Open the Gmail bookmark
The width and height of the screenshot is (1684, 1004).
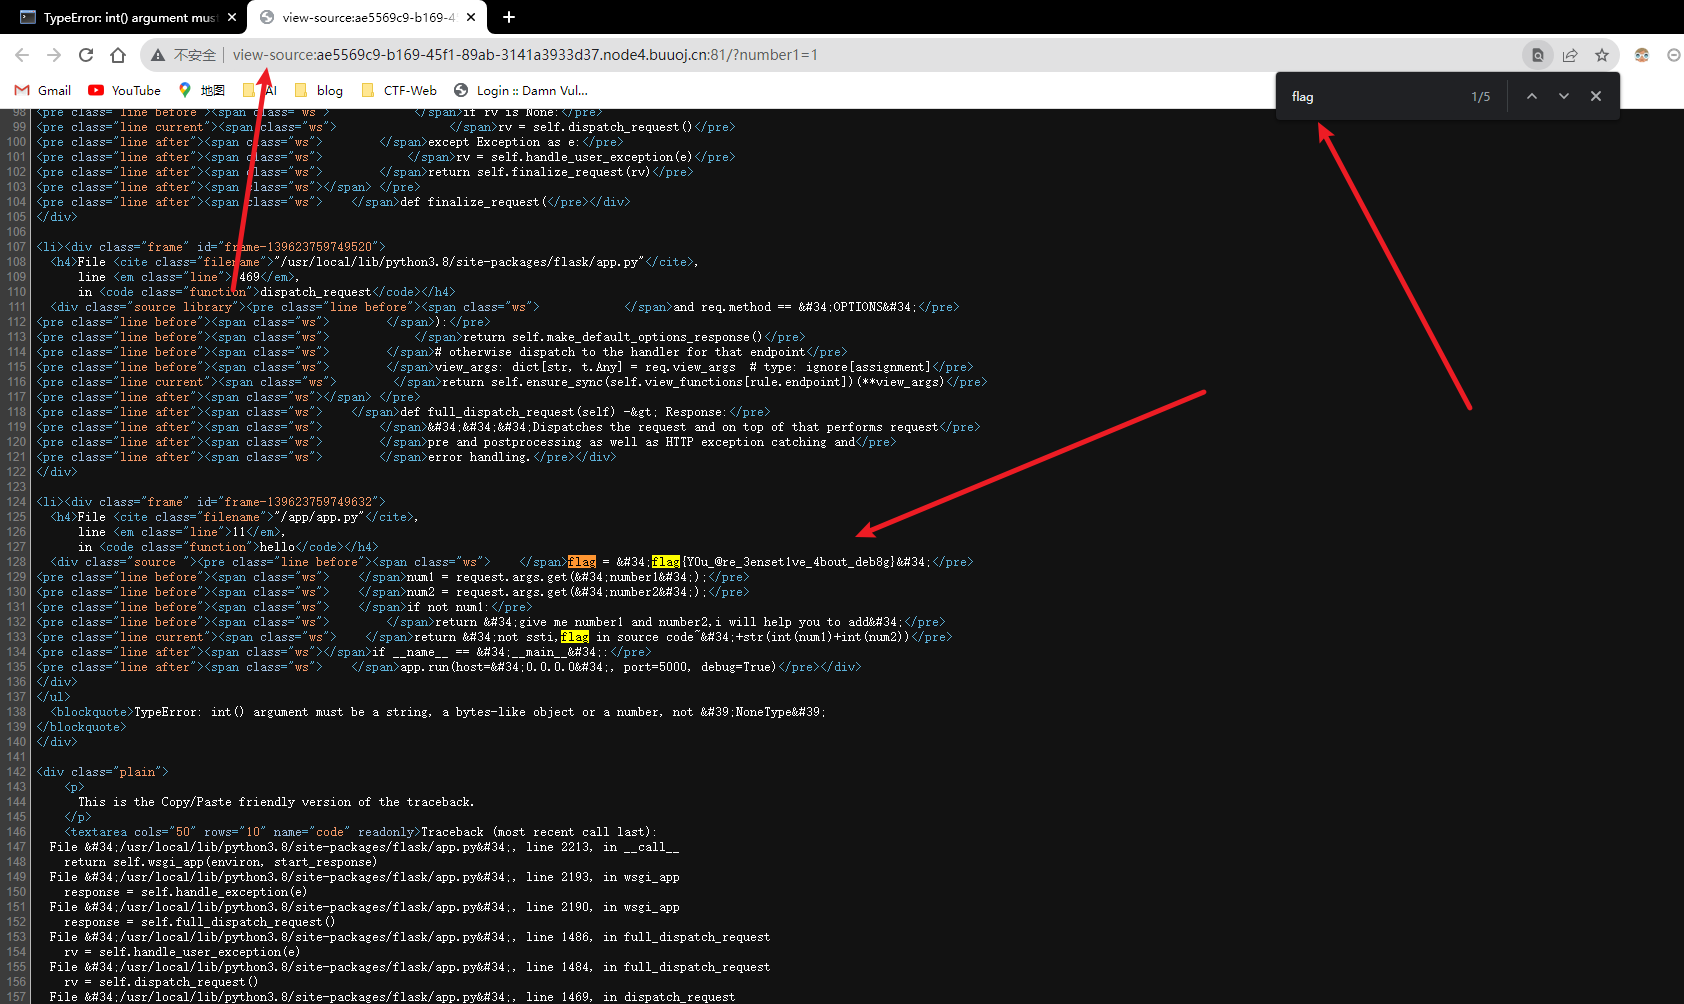(x=43, y=90)
